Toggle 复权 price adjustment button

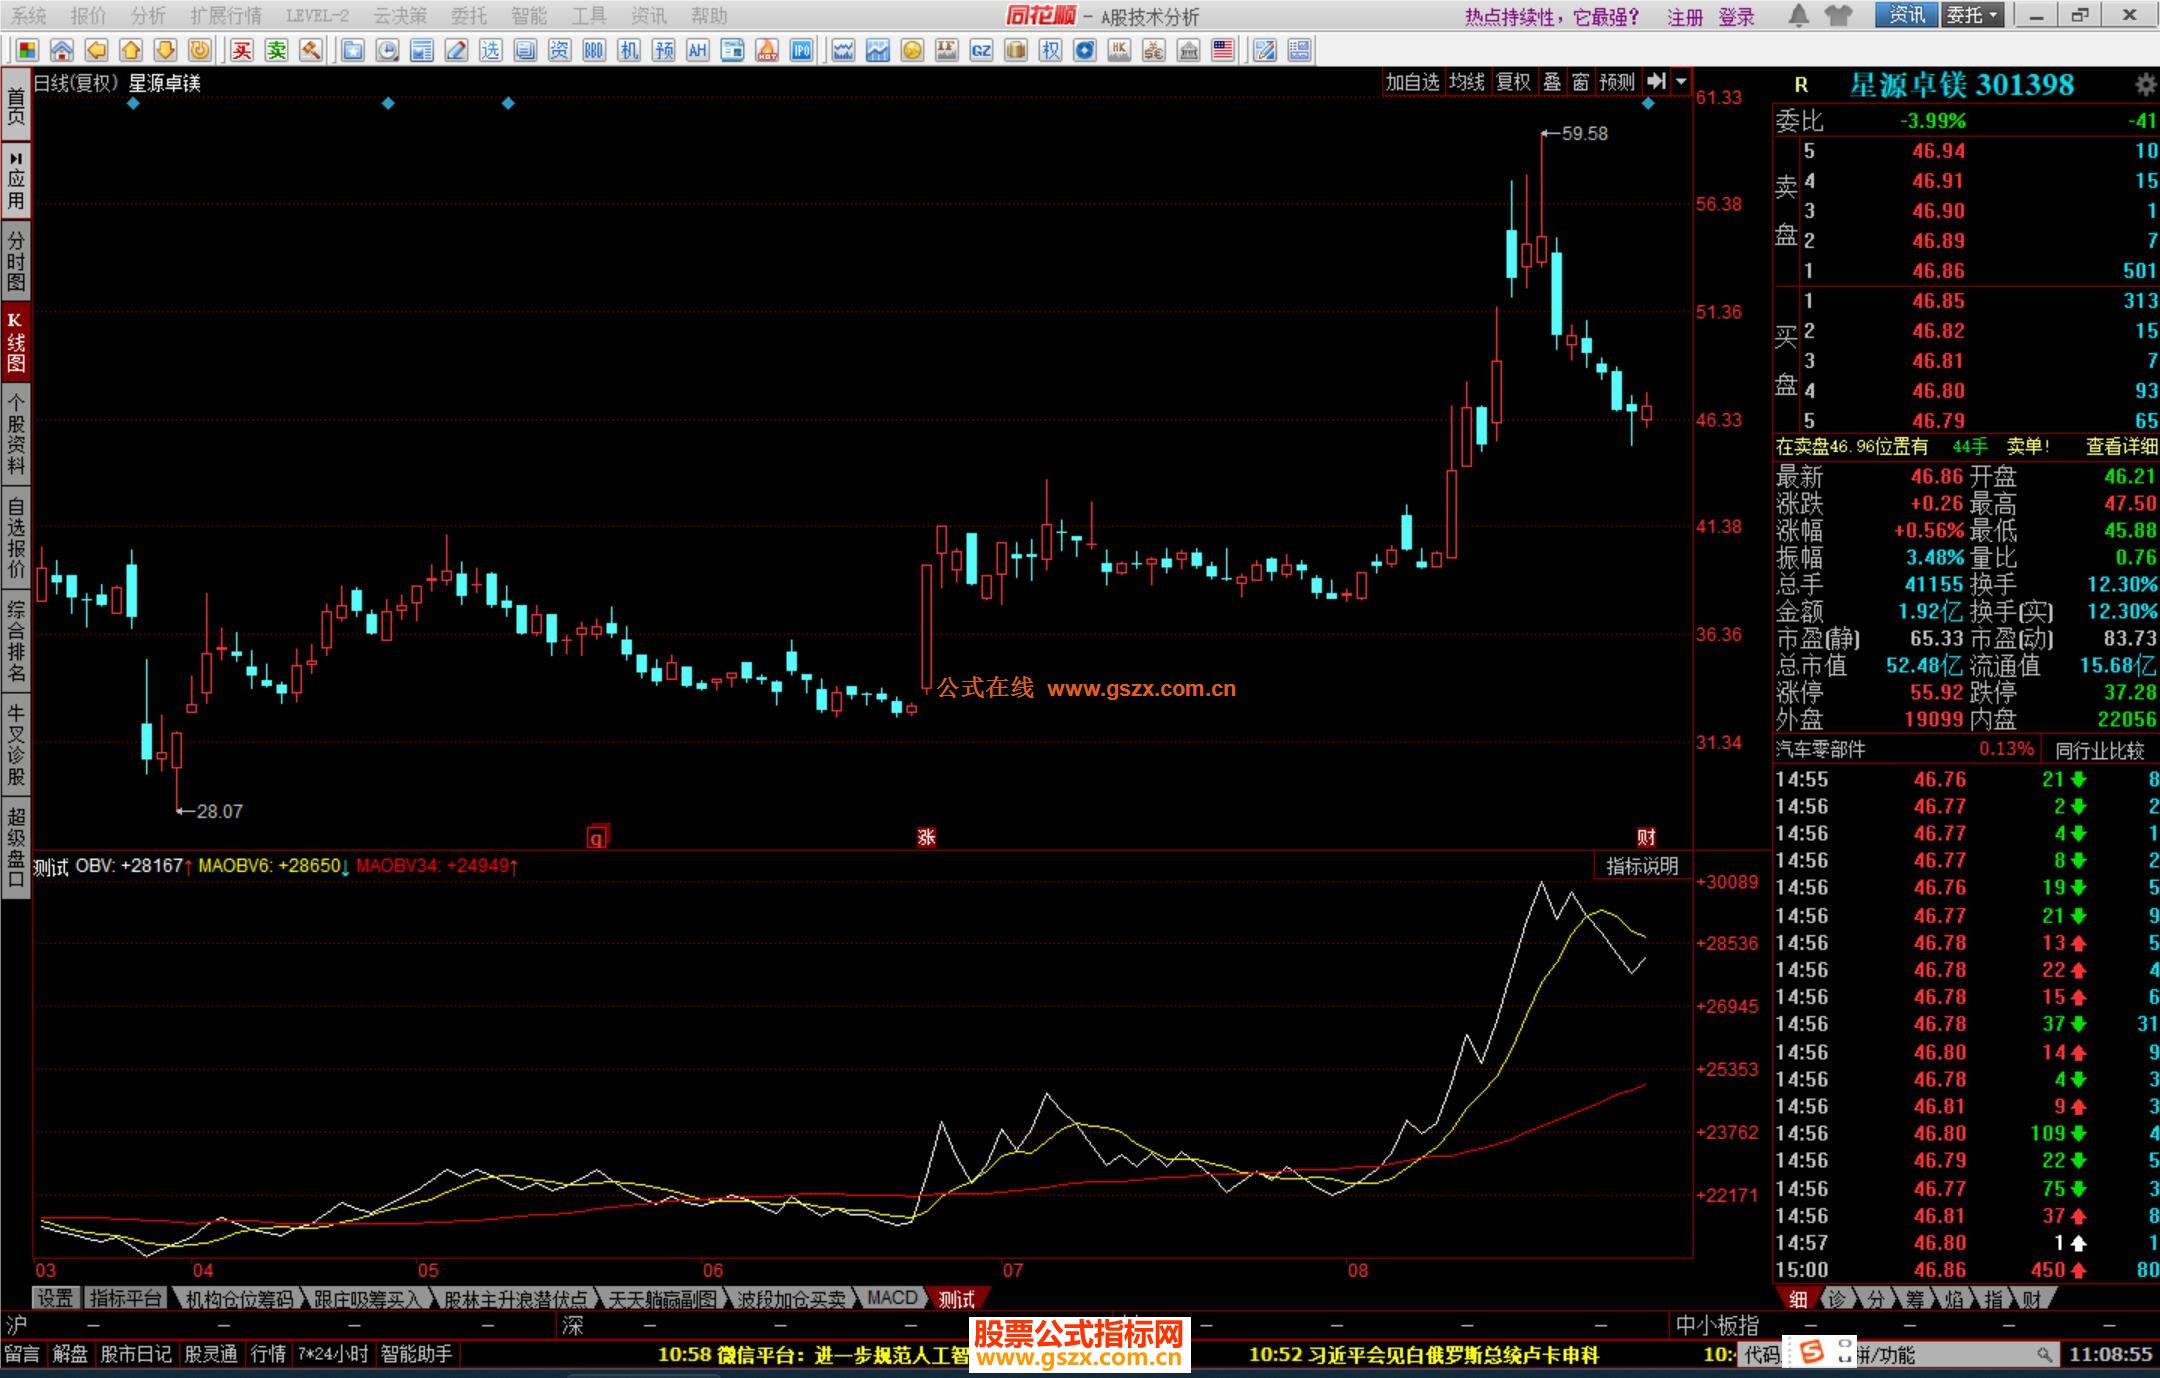[x=1513, y=82]
